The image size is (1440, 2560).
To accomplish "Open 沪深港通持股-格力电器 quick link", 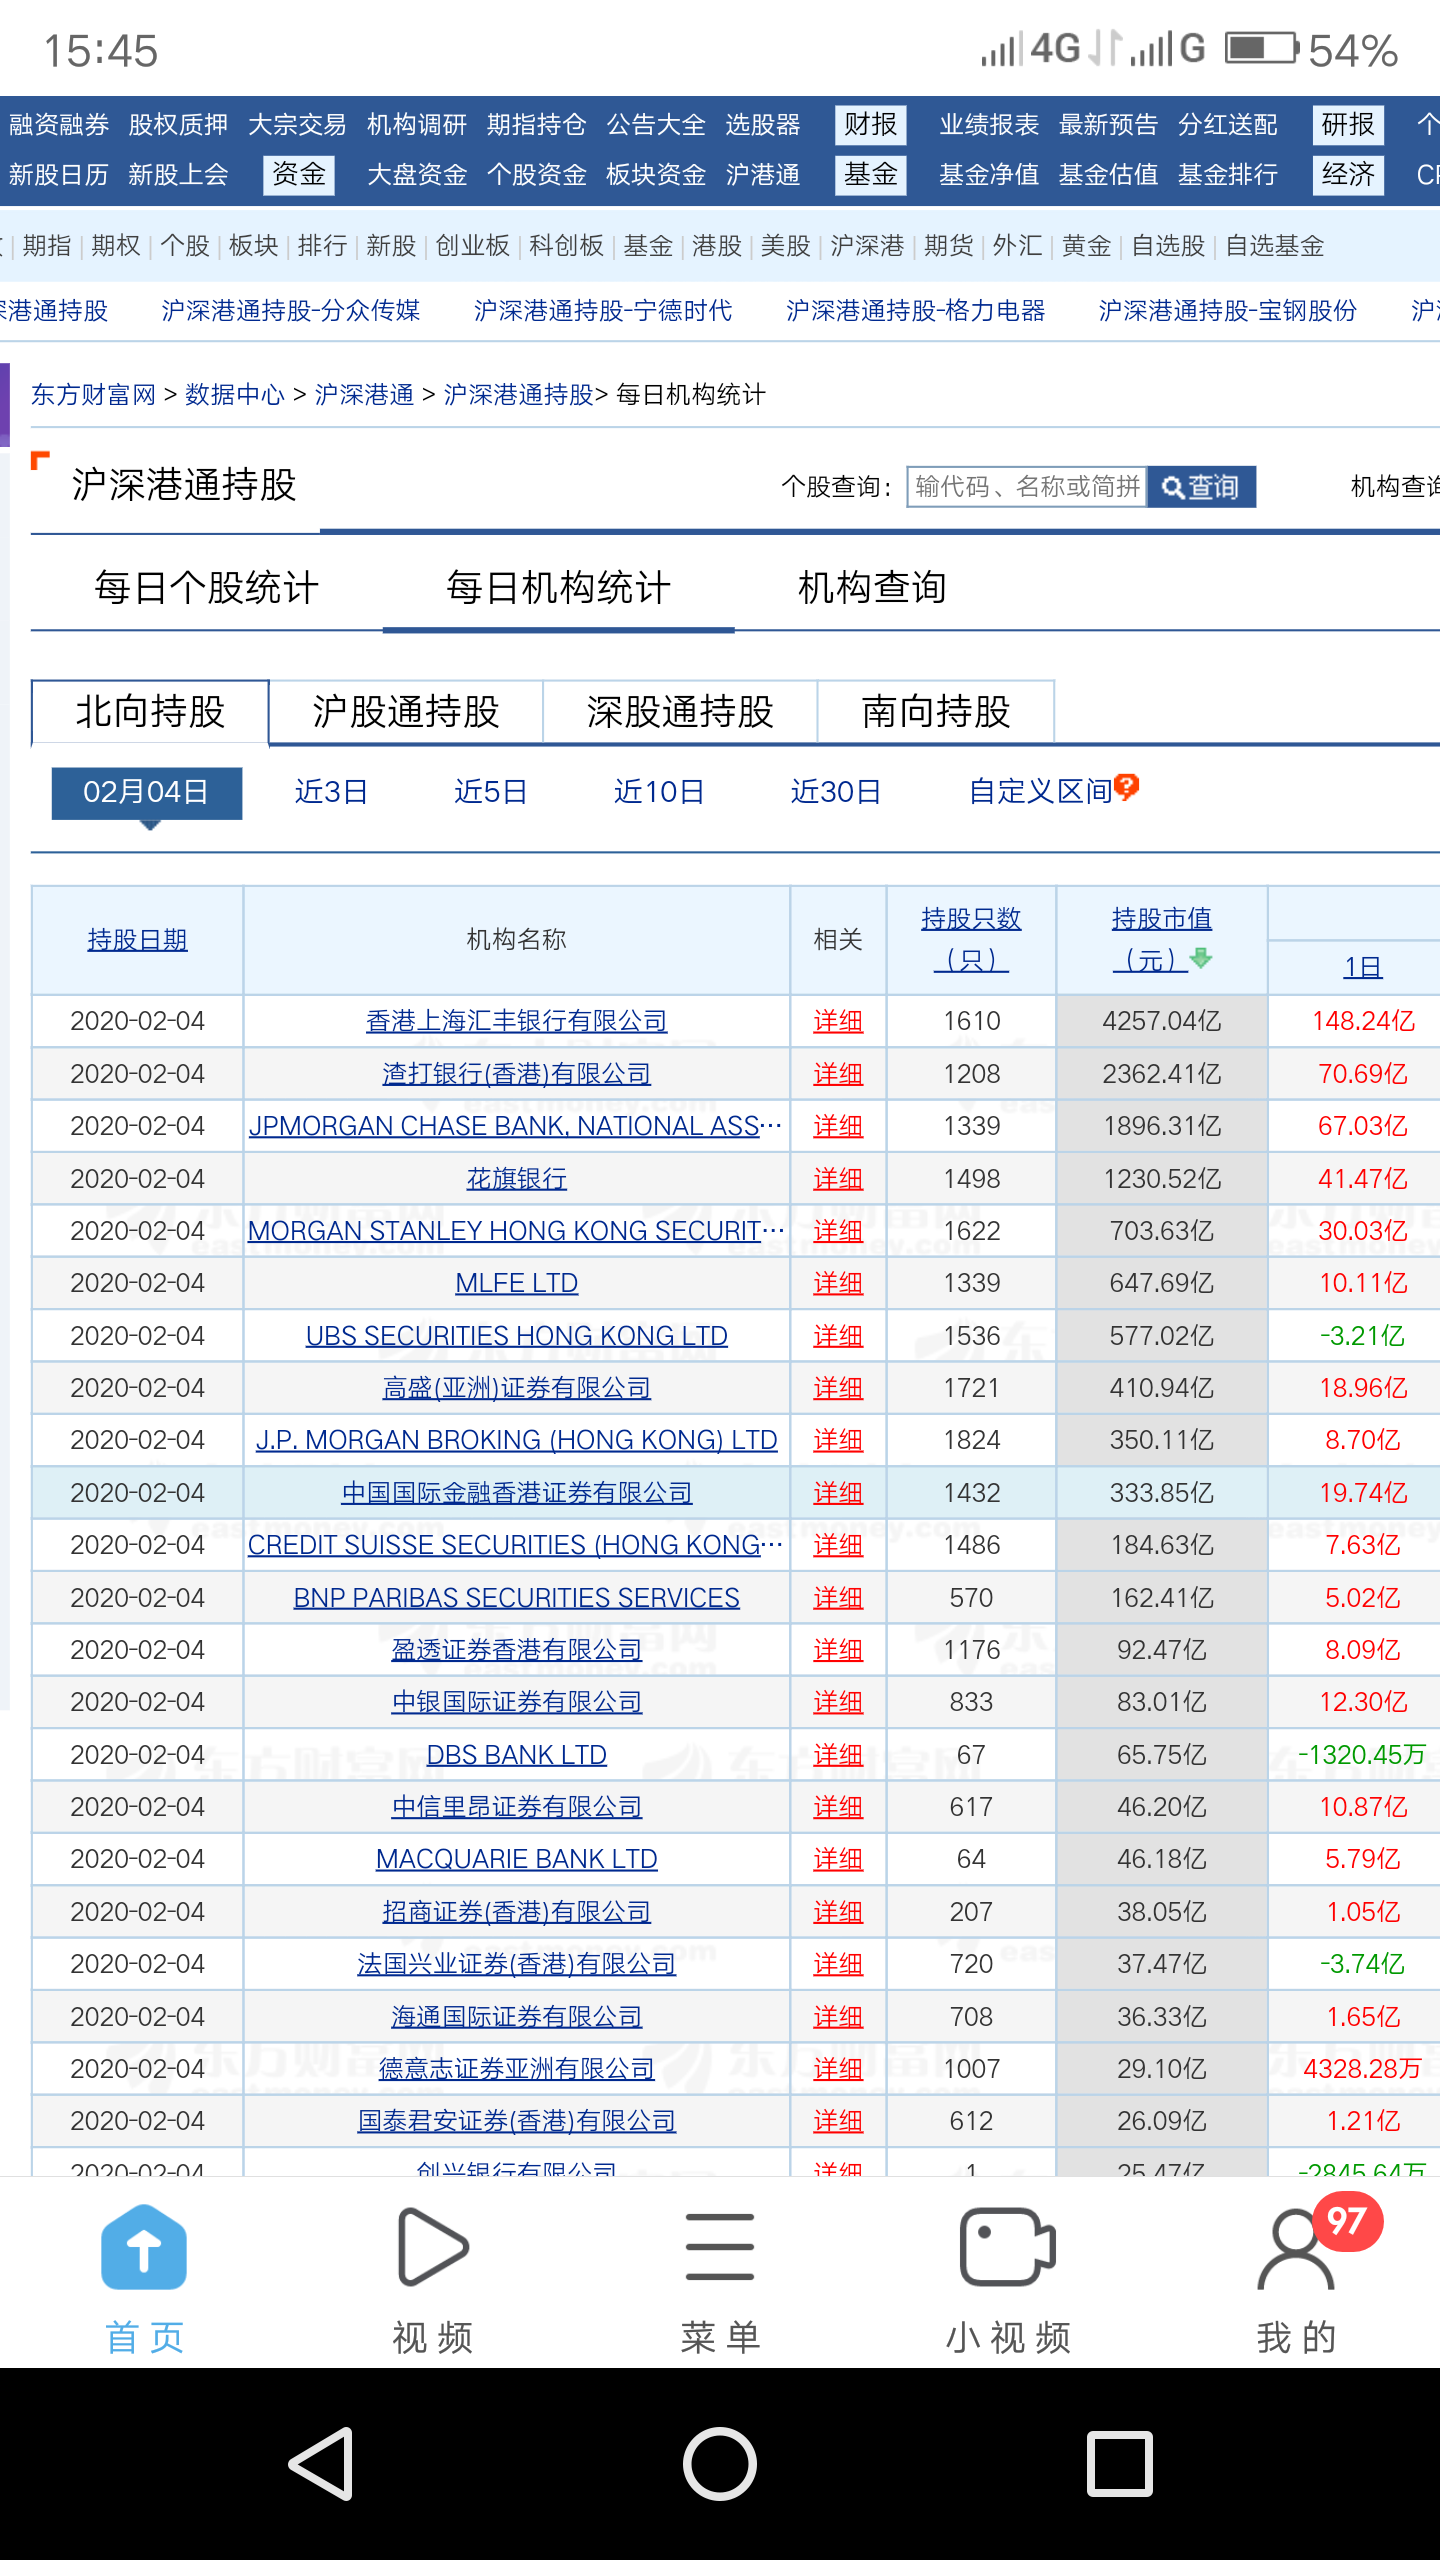I will (x=915, y=311).
